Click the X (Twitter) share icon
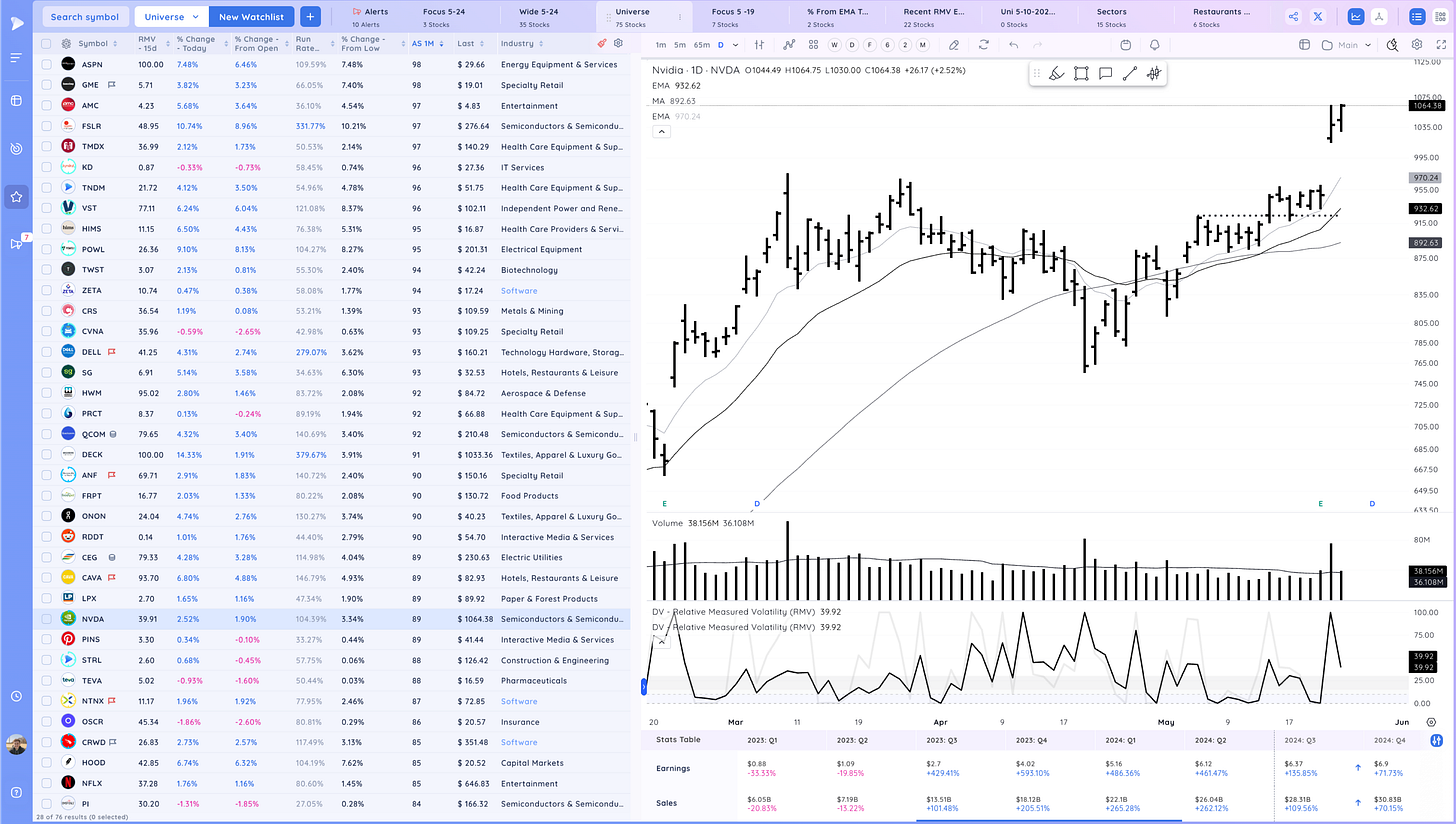 coord(1319,16)
